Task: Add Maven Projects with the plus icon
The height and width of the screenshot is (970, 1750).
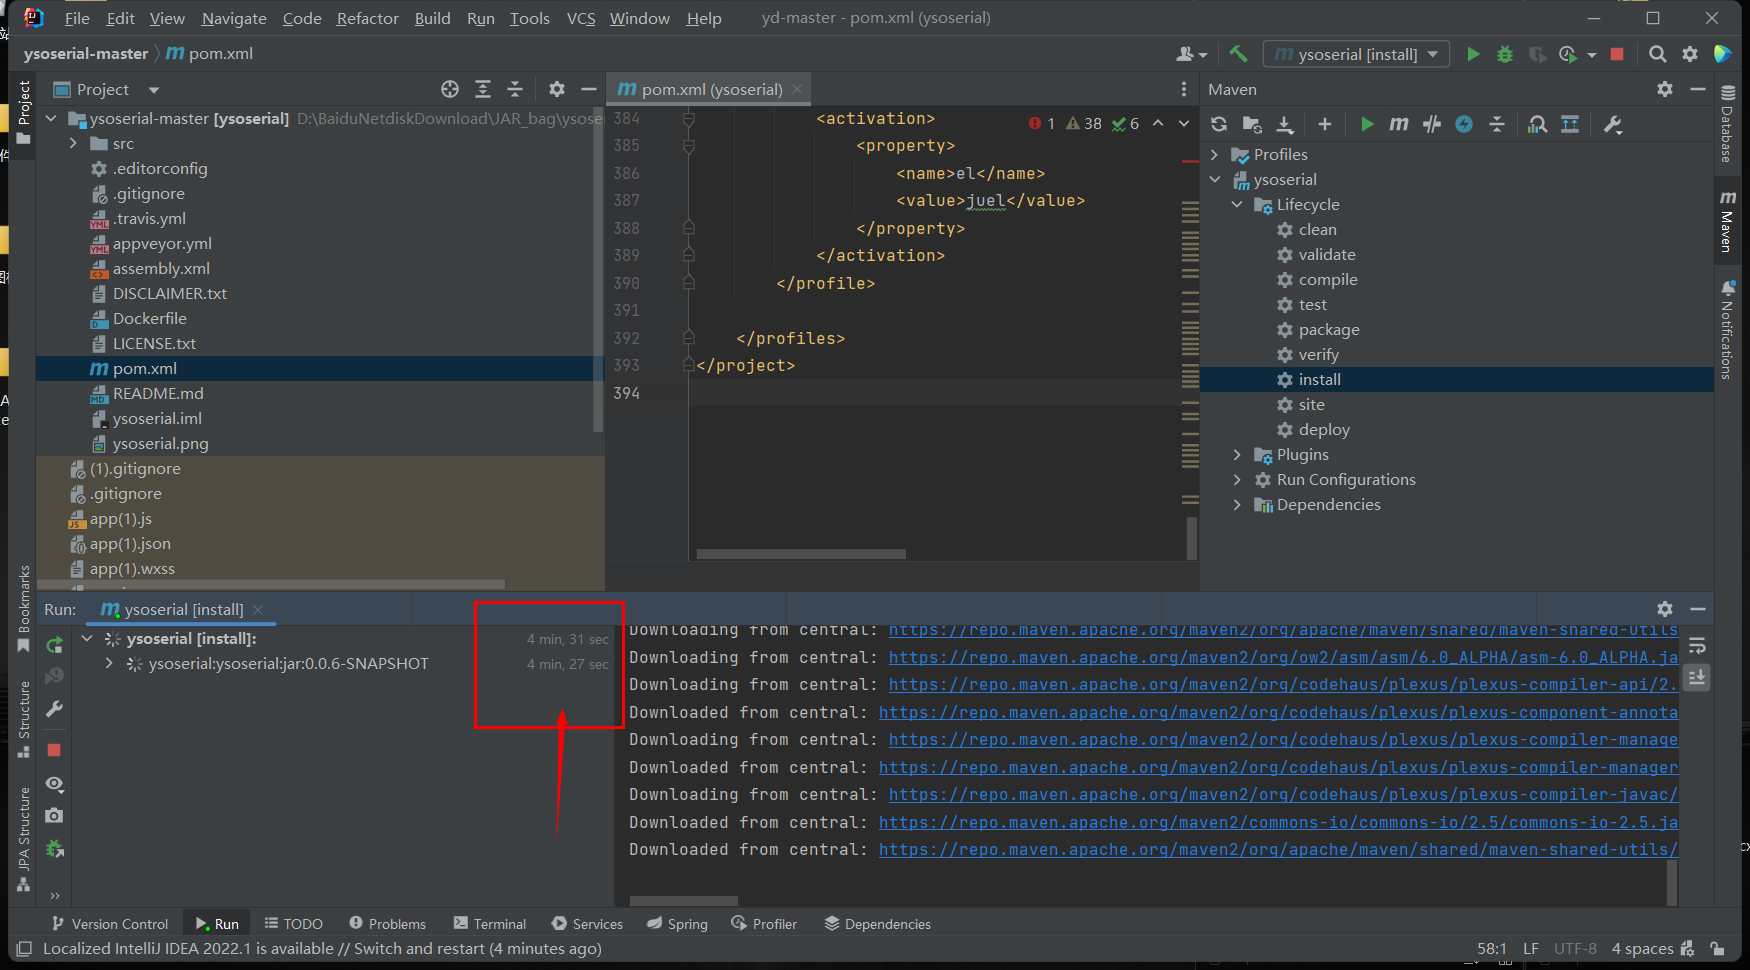Action: click(1325, 124)
